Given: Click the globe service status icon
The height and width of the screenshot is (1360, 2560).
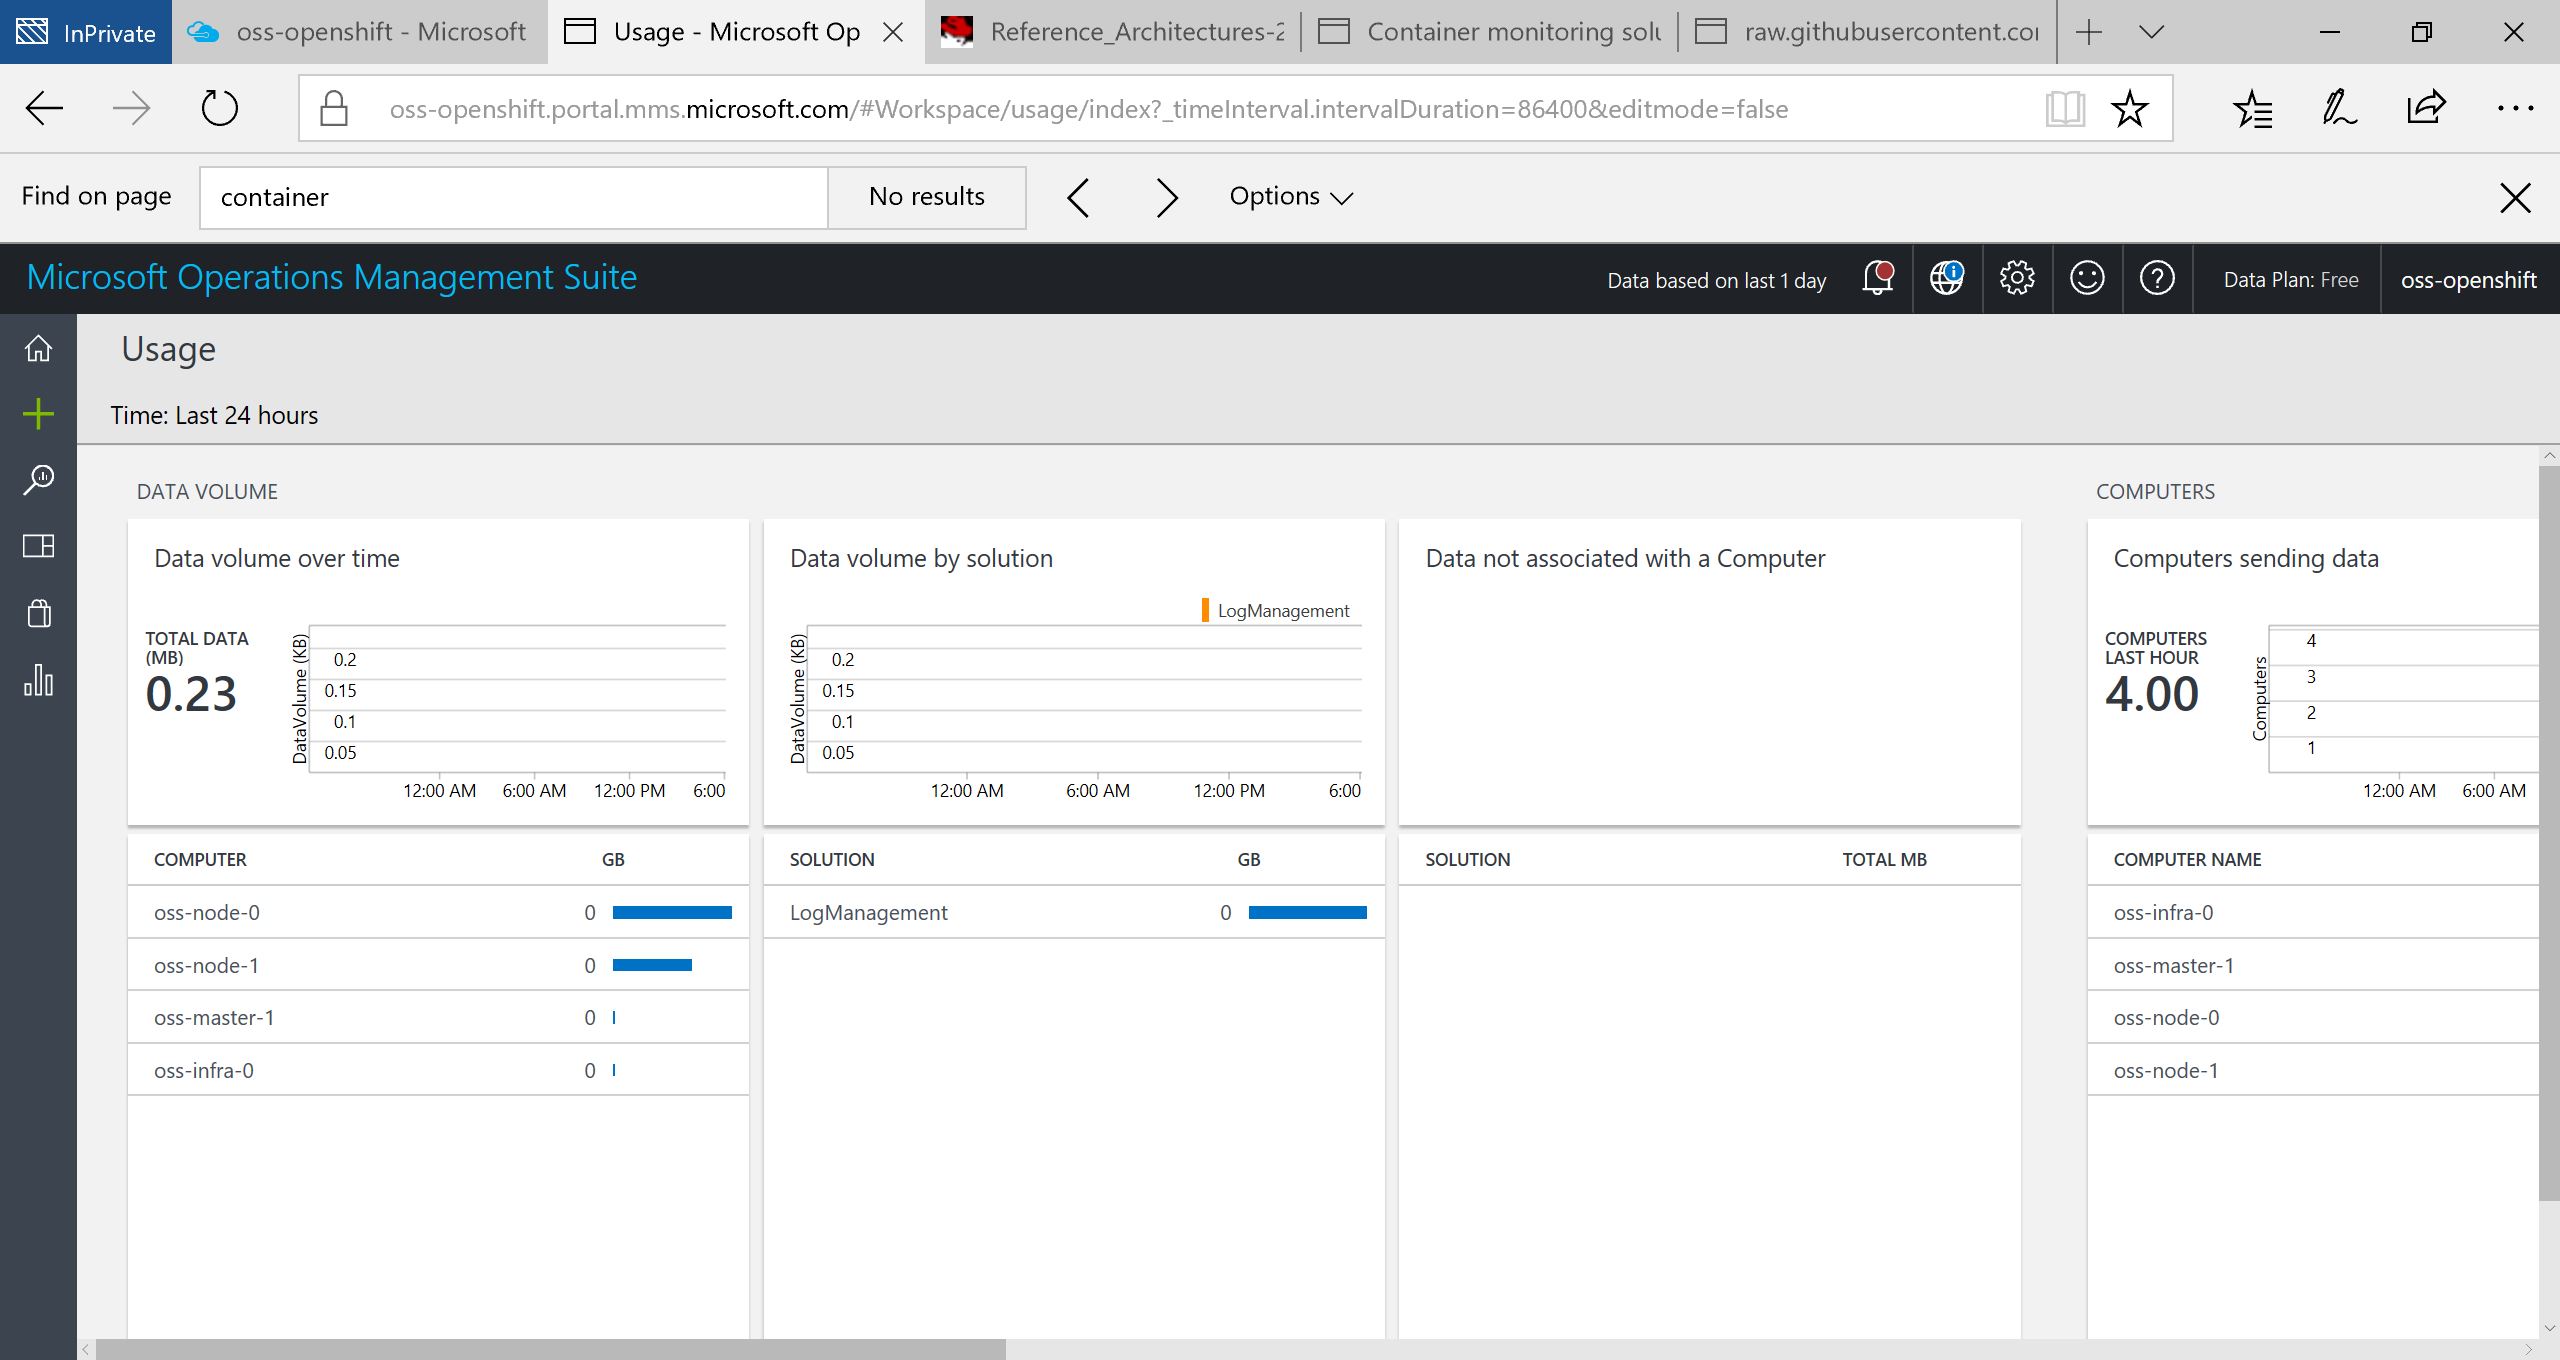Looking at the screenshot, I should (x=1946, y=278).
